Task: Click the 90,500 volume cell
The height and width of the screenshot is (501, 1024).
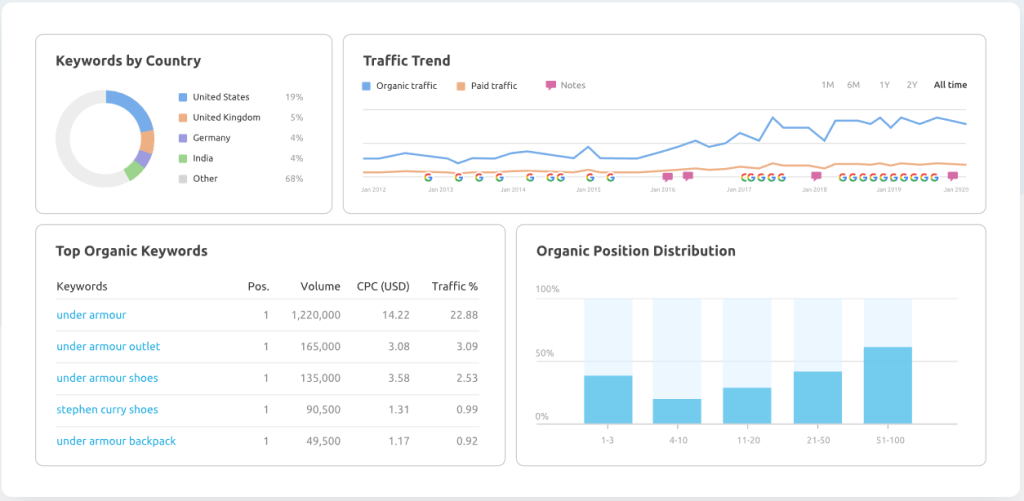Action: click(x=323, y=410)
